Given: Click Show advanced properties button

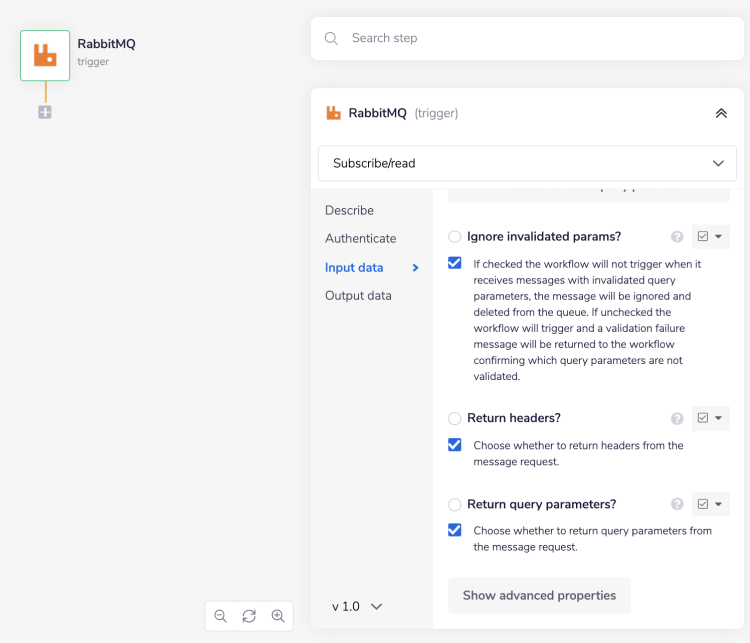Looking at the screenshot, I should click(x=539, y=595).
